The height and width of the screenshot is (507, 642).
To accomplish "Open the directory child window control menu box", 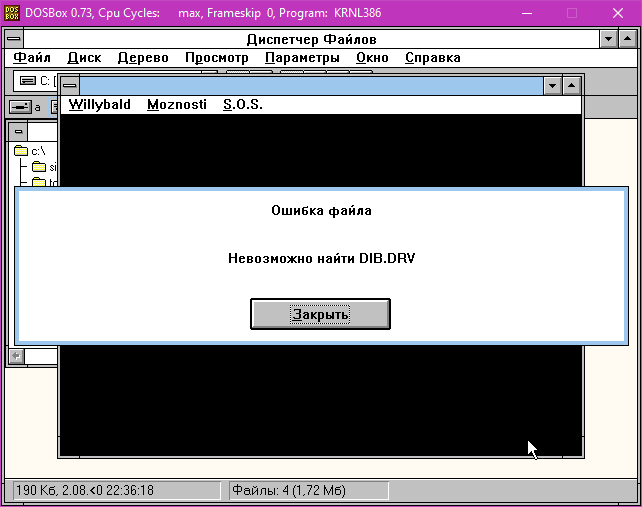I will pyautogui.click(x=18, y=132).
